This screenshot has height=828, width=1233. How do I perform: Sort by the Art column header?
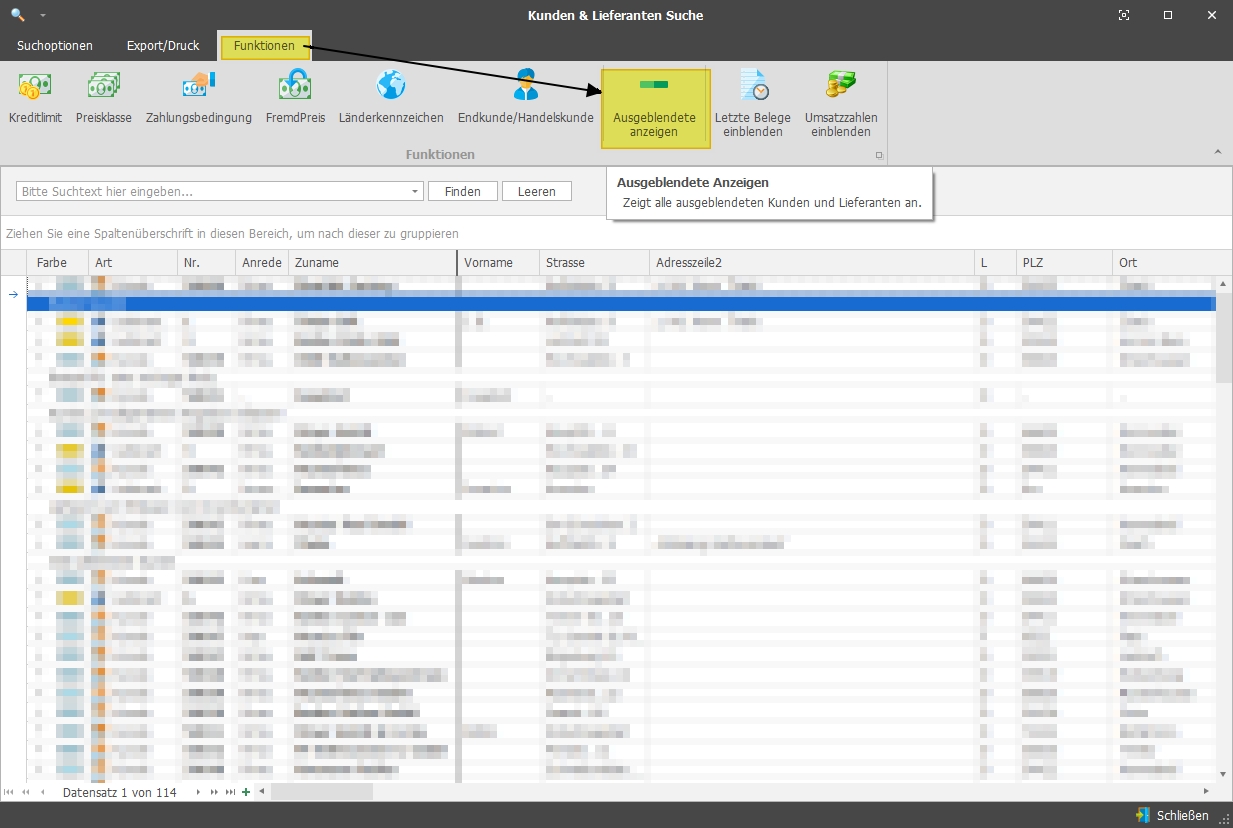coord(133,262)
